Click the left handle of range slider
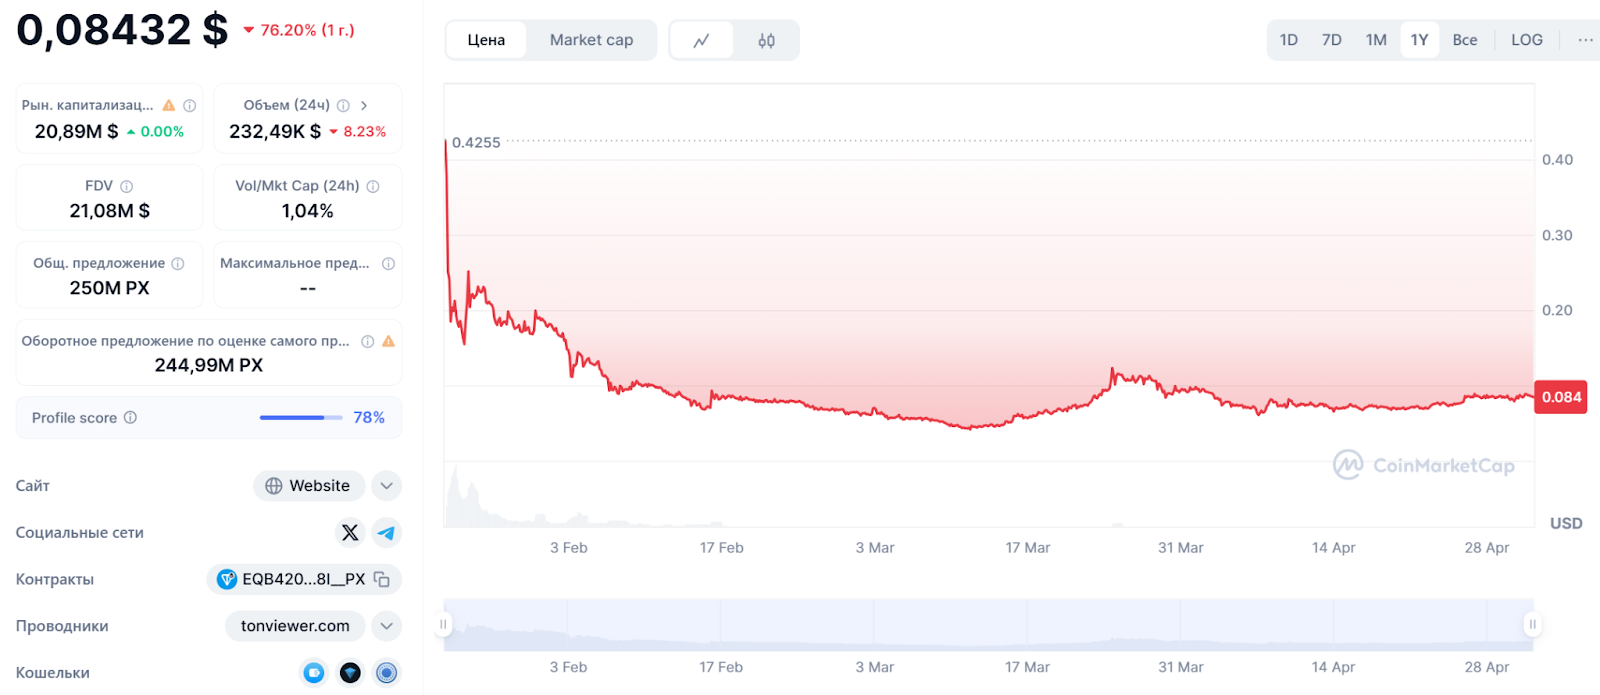 (x=443, y=624)
